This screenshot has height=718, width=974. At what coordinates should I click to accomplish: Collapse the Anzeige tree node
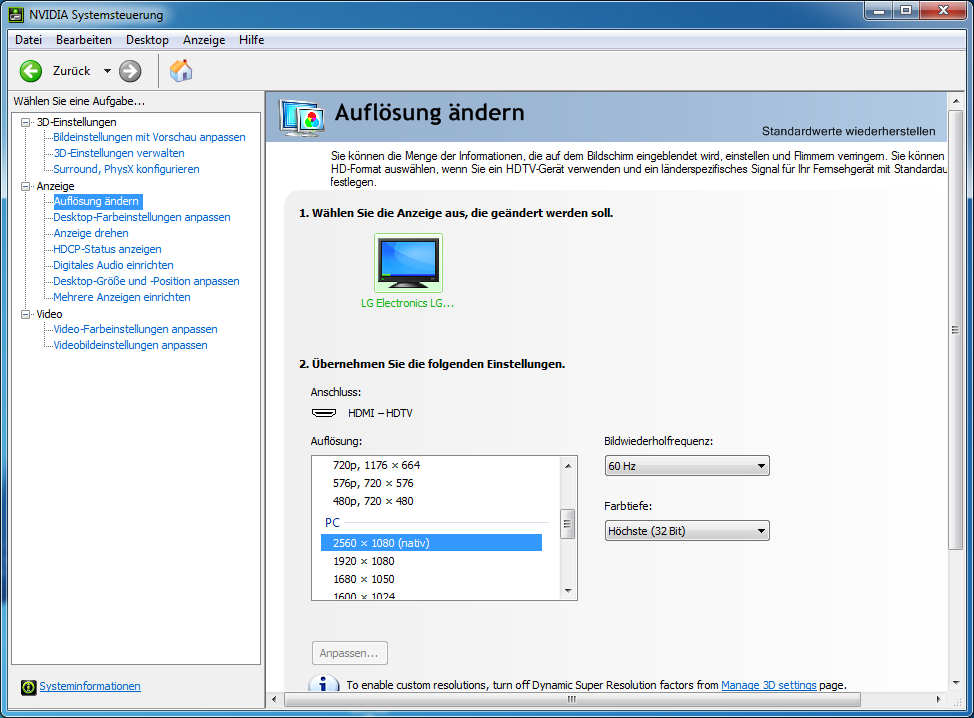pyautogui.click(x=25, y=186)
